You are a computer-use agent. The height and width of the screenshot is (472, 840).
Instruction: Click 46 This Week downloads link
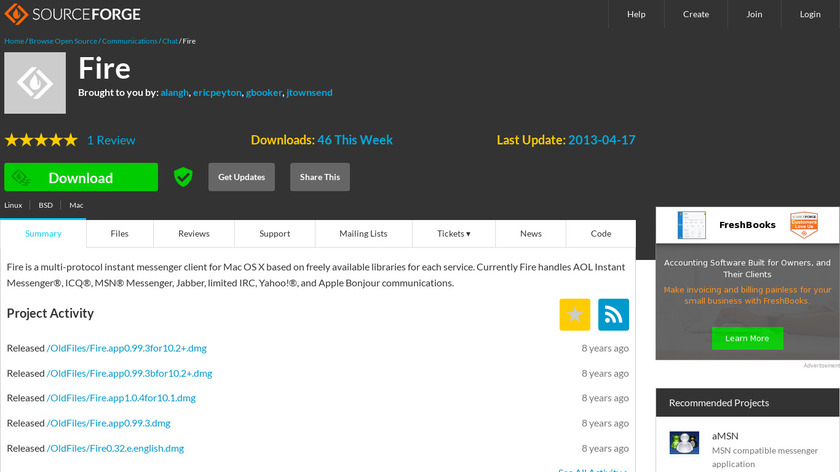point(355,140)
